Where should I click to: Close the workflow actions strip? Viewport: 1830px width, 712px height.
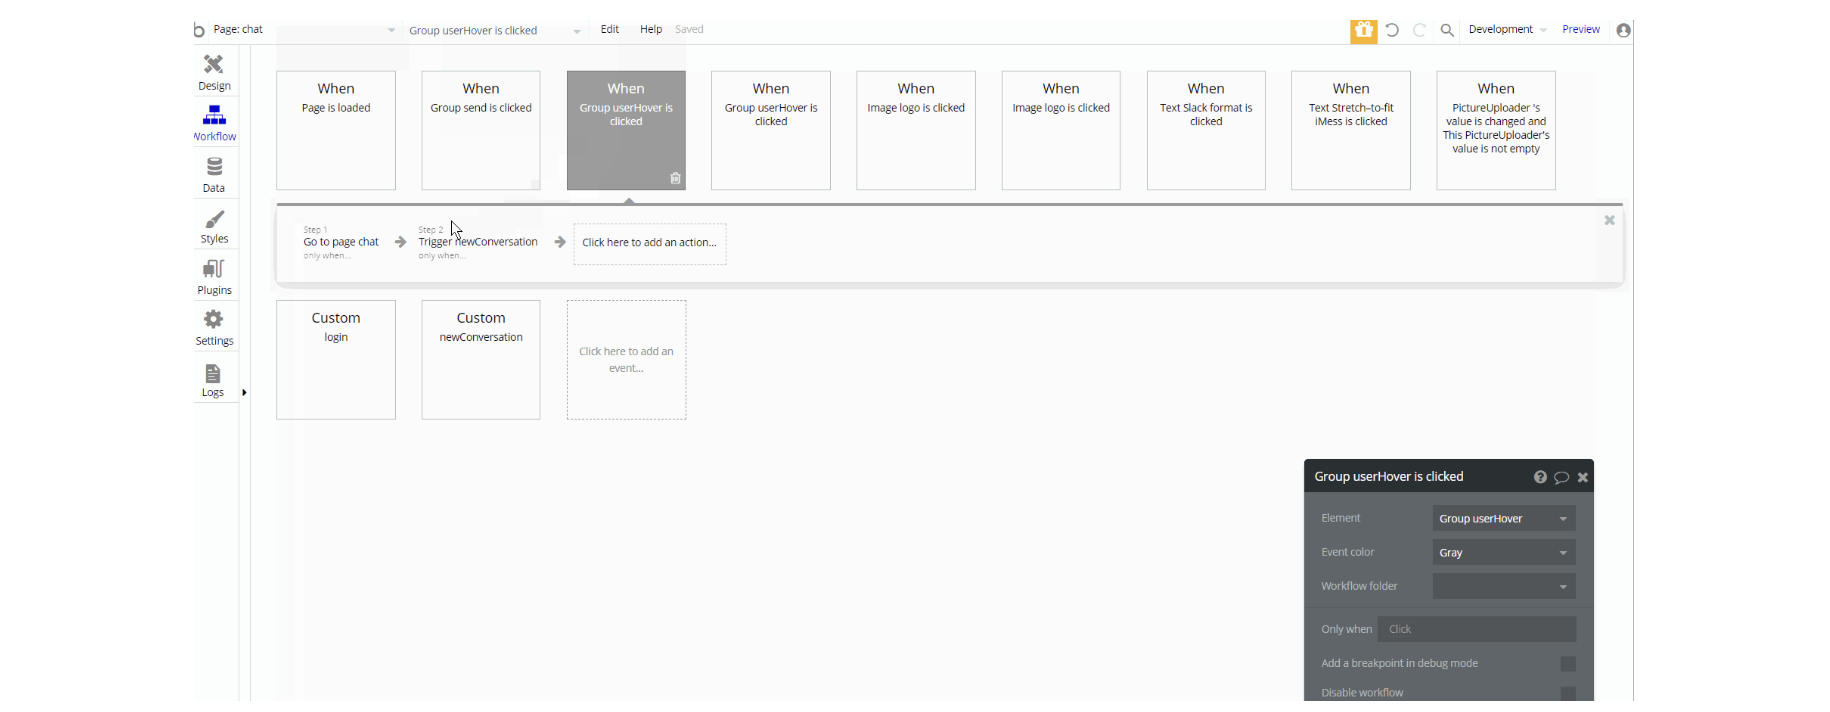click(1609, 220)
